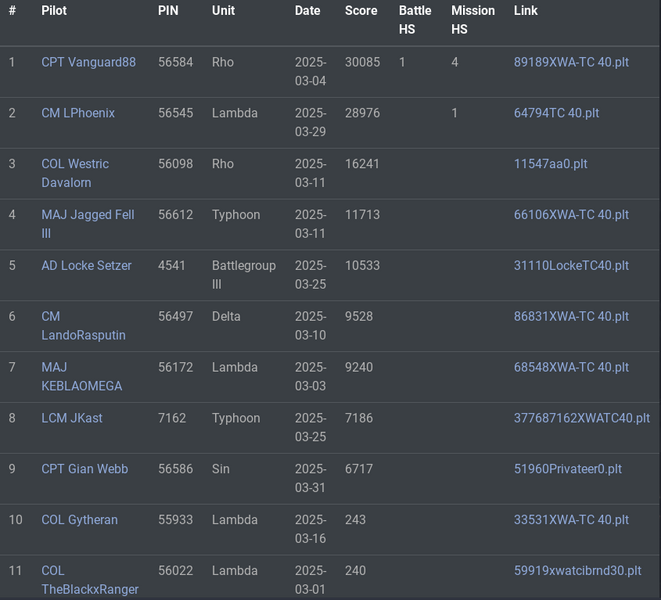Click CM LPhoenix pilot name
This screenshot has width=661, height=600.
coord(78,113)
